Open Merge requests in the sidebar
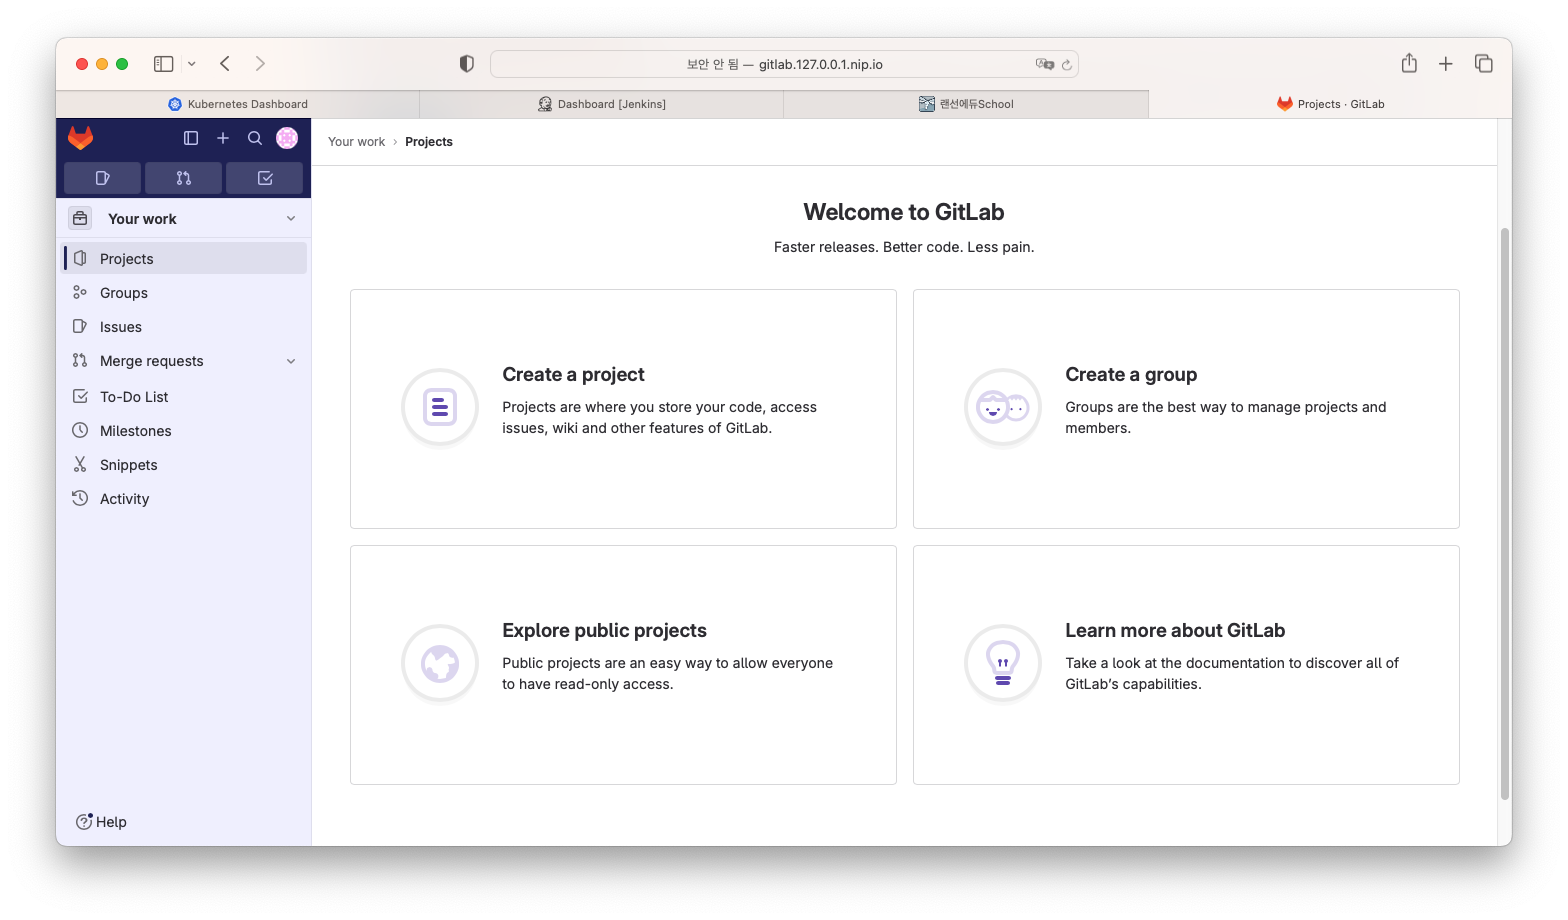The image size is (1568, 920). pyautogui.click(x=184, y=361)
